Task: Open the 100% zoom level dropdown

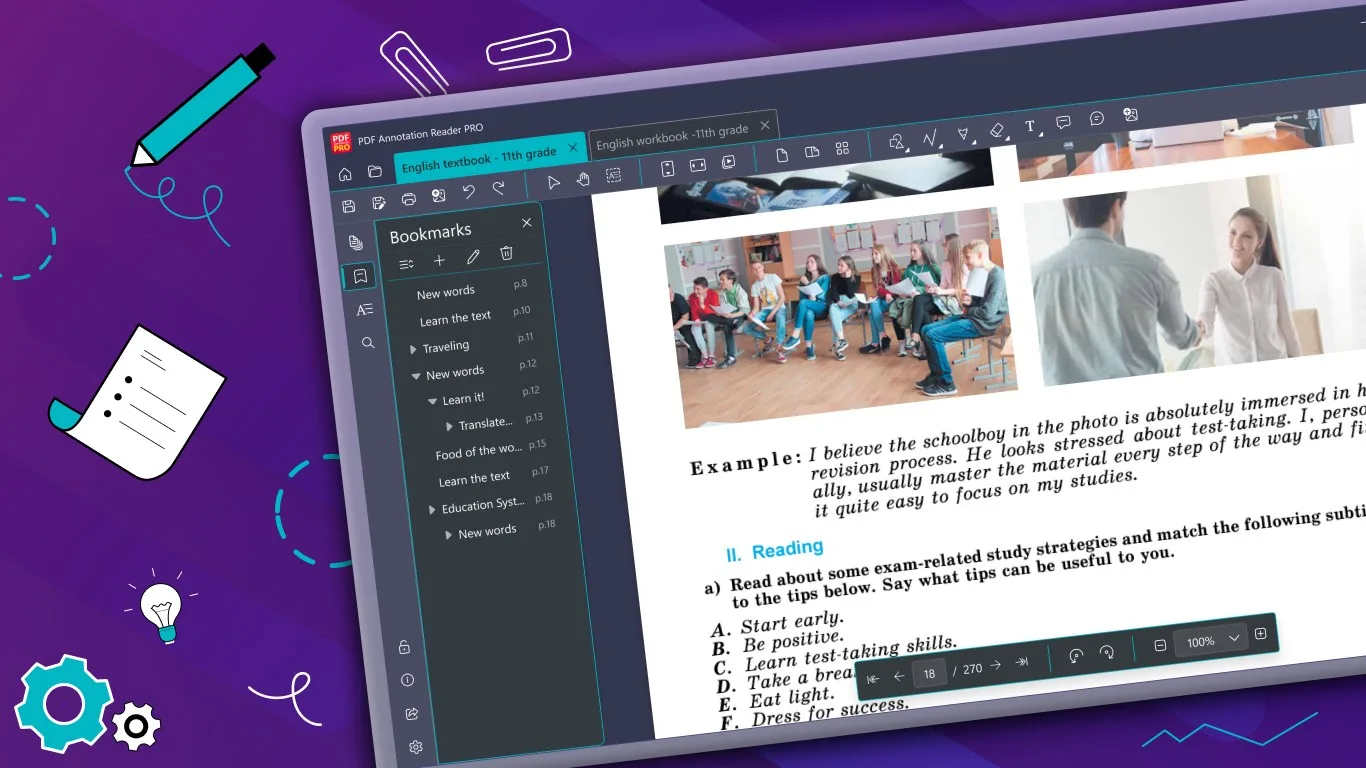Action: 1211,640
